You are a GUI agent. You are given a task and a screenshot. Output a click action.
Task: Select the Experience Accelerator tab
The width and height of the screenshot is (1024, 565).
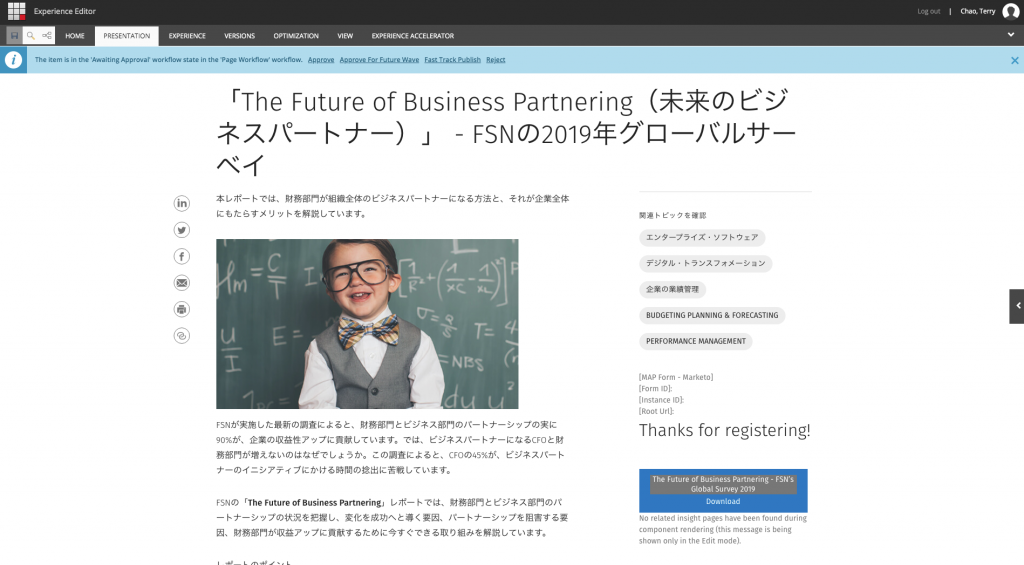click(412, 36)
